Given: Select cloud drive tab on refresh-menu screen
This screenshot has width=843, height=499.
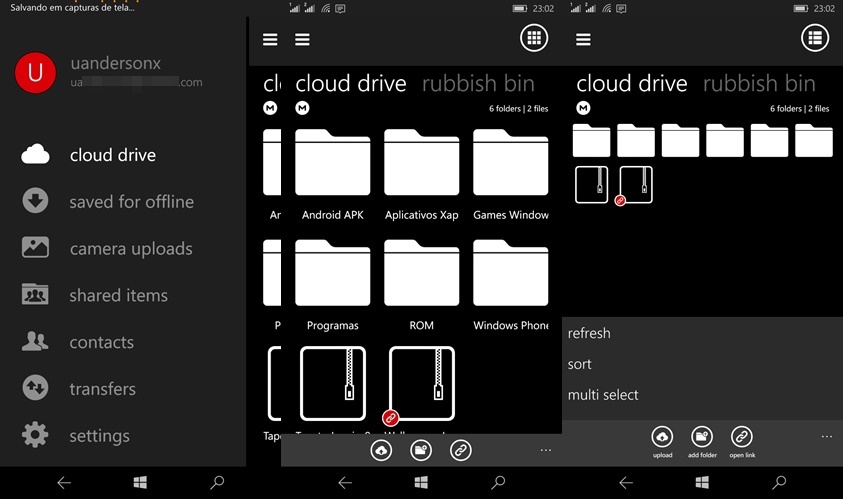Looking at the screenshot, I should click(x=632, y=84).
